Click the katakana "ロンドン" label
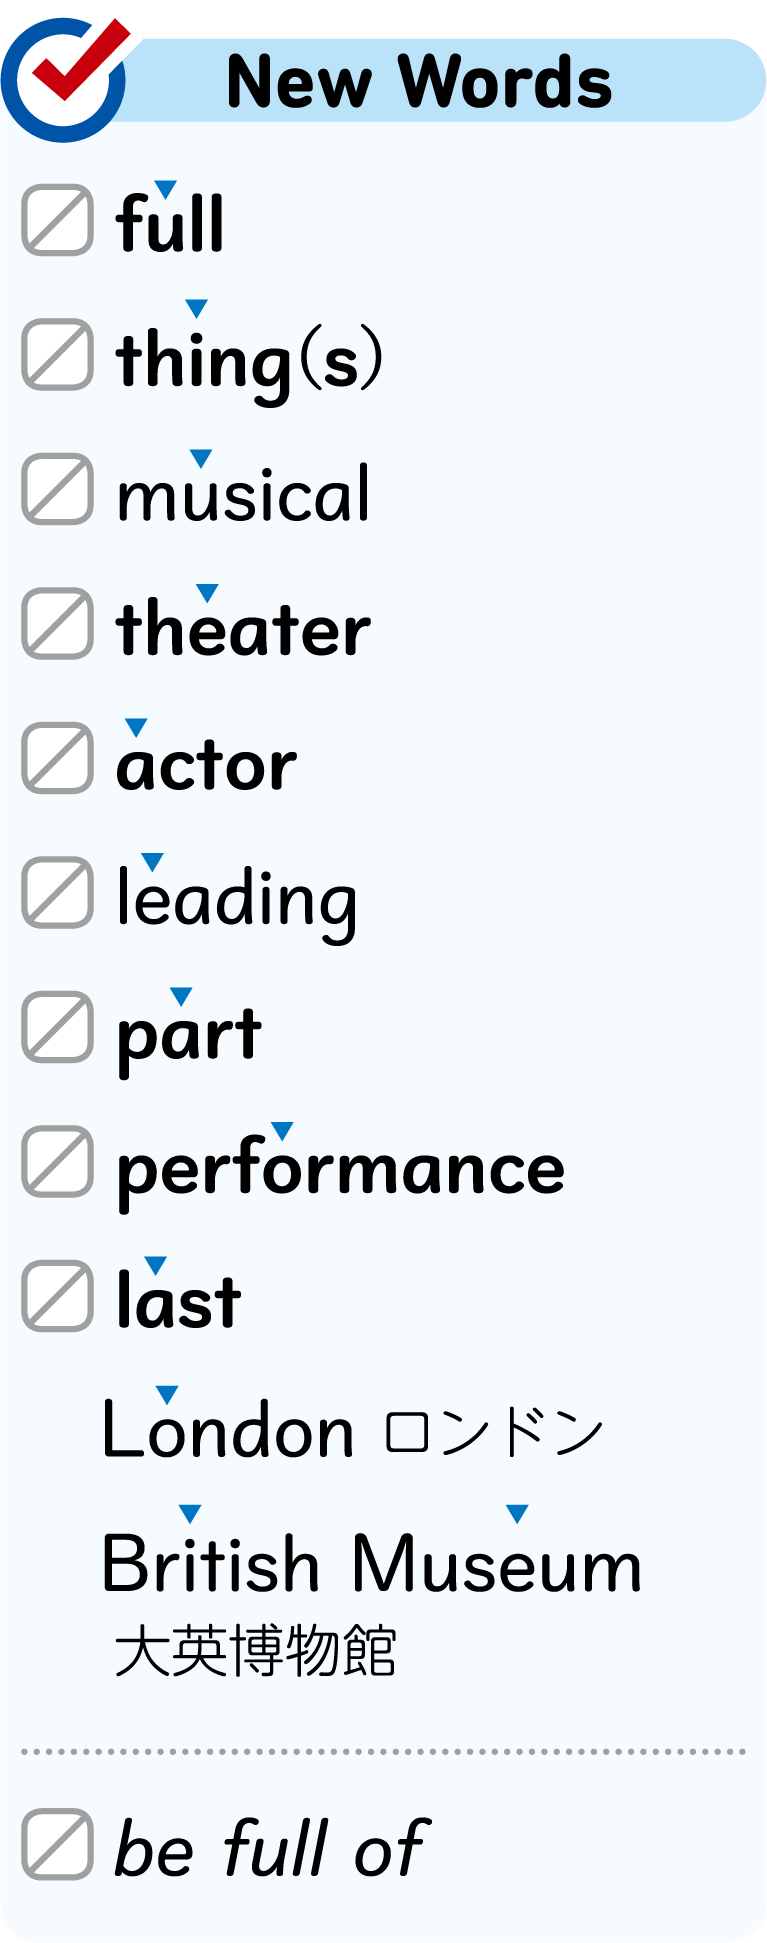 [x=494, y=1432]
